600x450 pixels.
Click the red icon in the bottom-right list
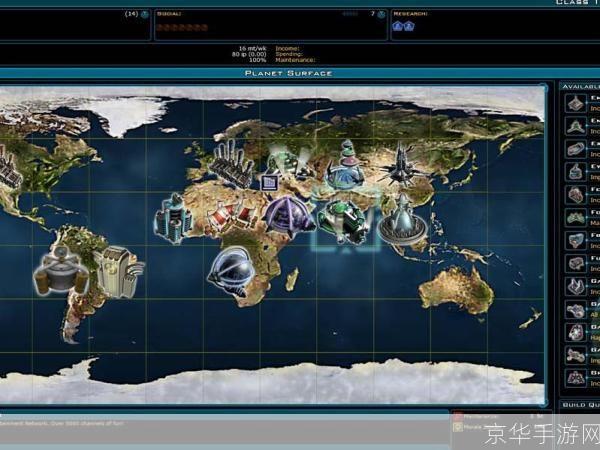tap(458, 417)
